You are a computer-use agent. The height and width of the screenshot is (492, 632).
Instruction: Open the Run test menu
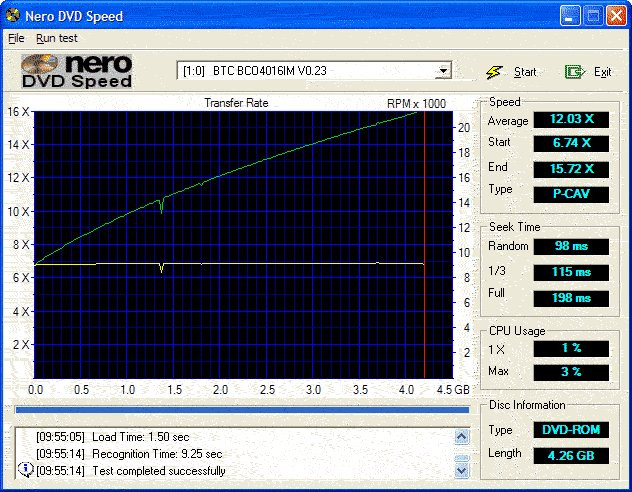56,38
